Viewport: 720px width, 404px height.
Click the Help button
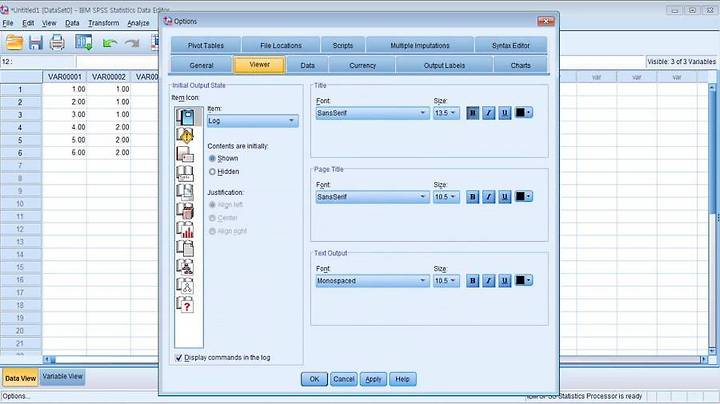pos(402,379)
